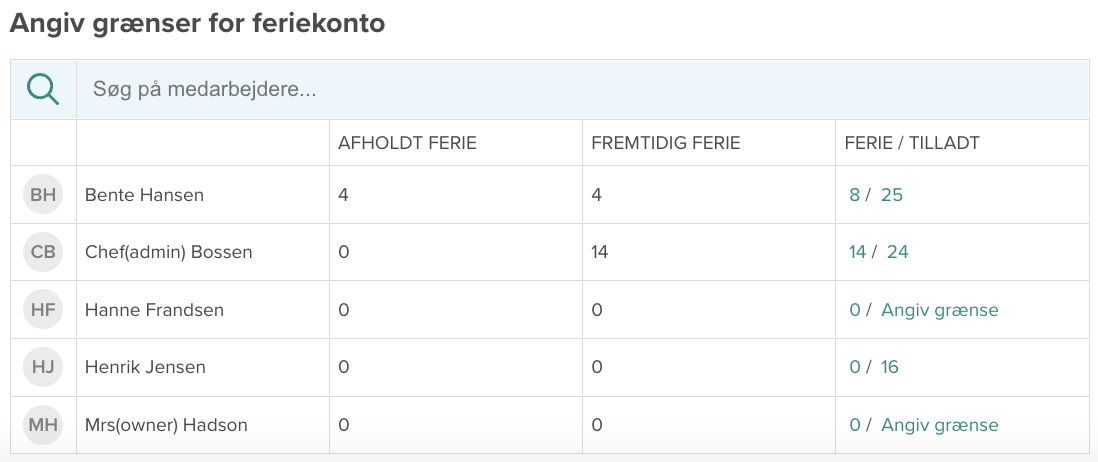The width and height of the screenshot is (1098, 462).
Task: Edit Chef(admin) Bossen's allowed limit 24
Action: tap(897, 252)
